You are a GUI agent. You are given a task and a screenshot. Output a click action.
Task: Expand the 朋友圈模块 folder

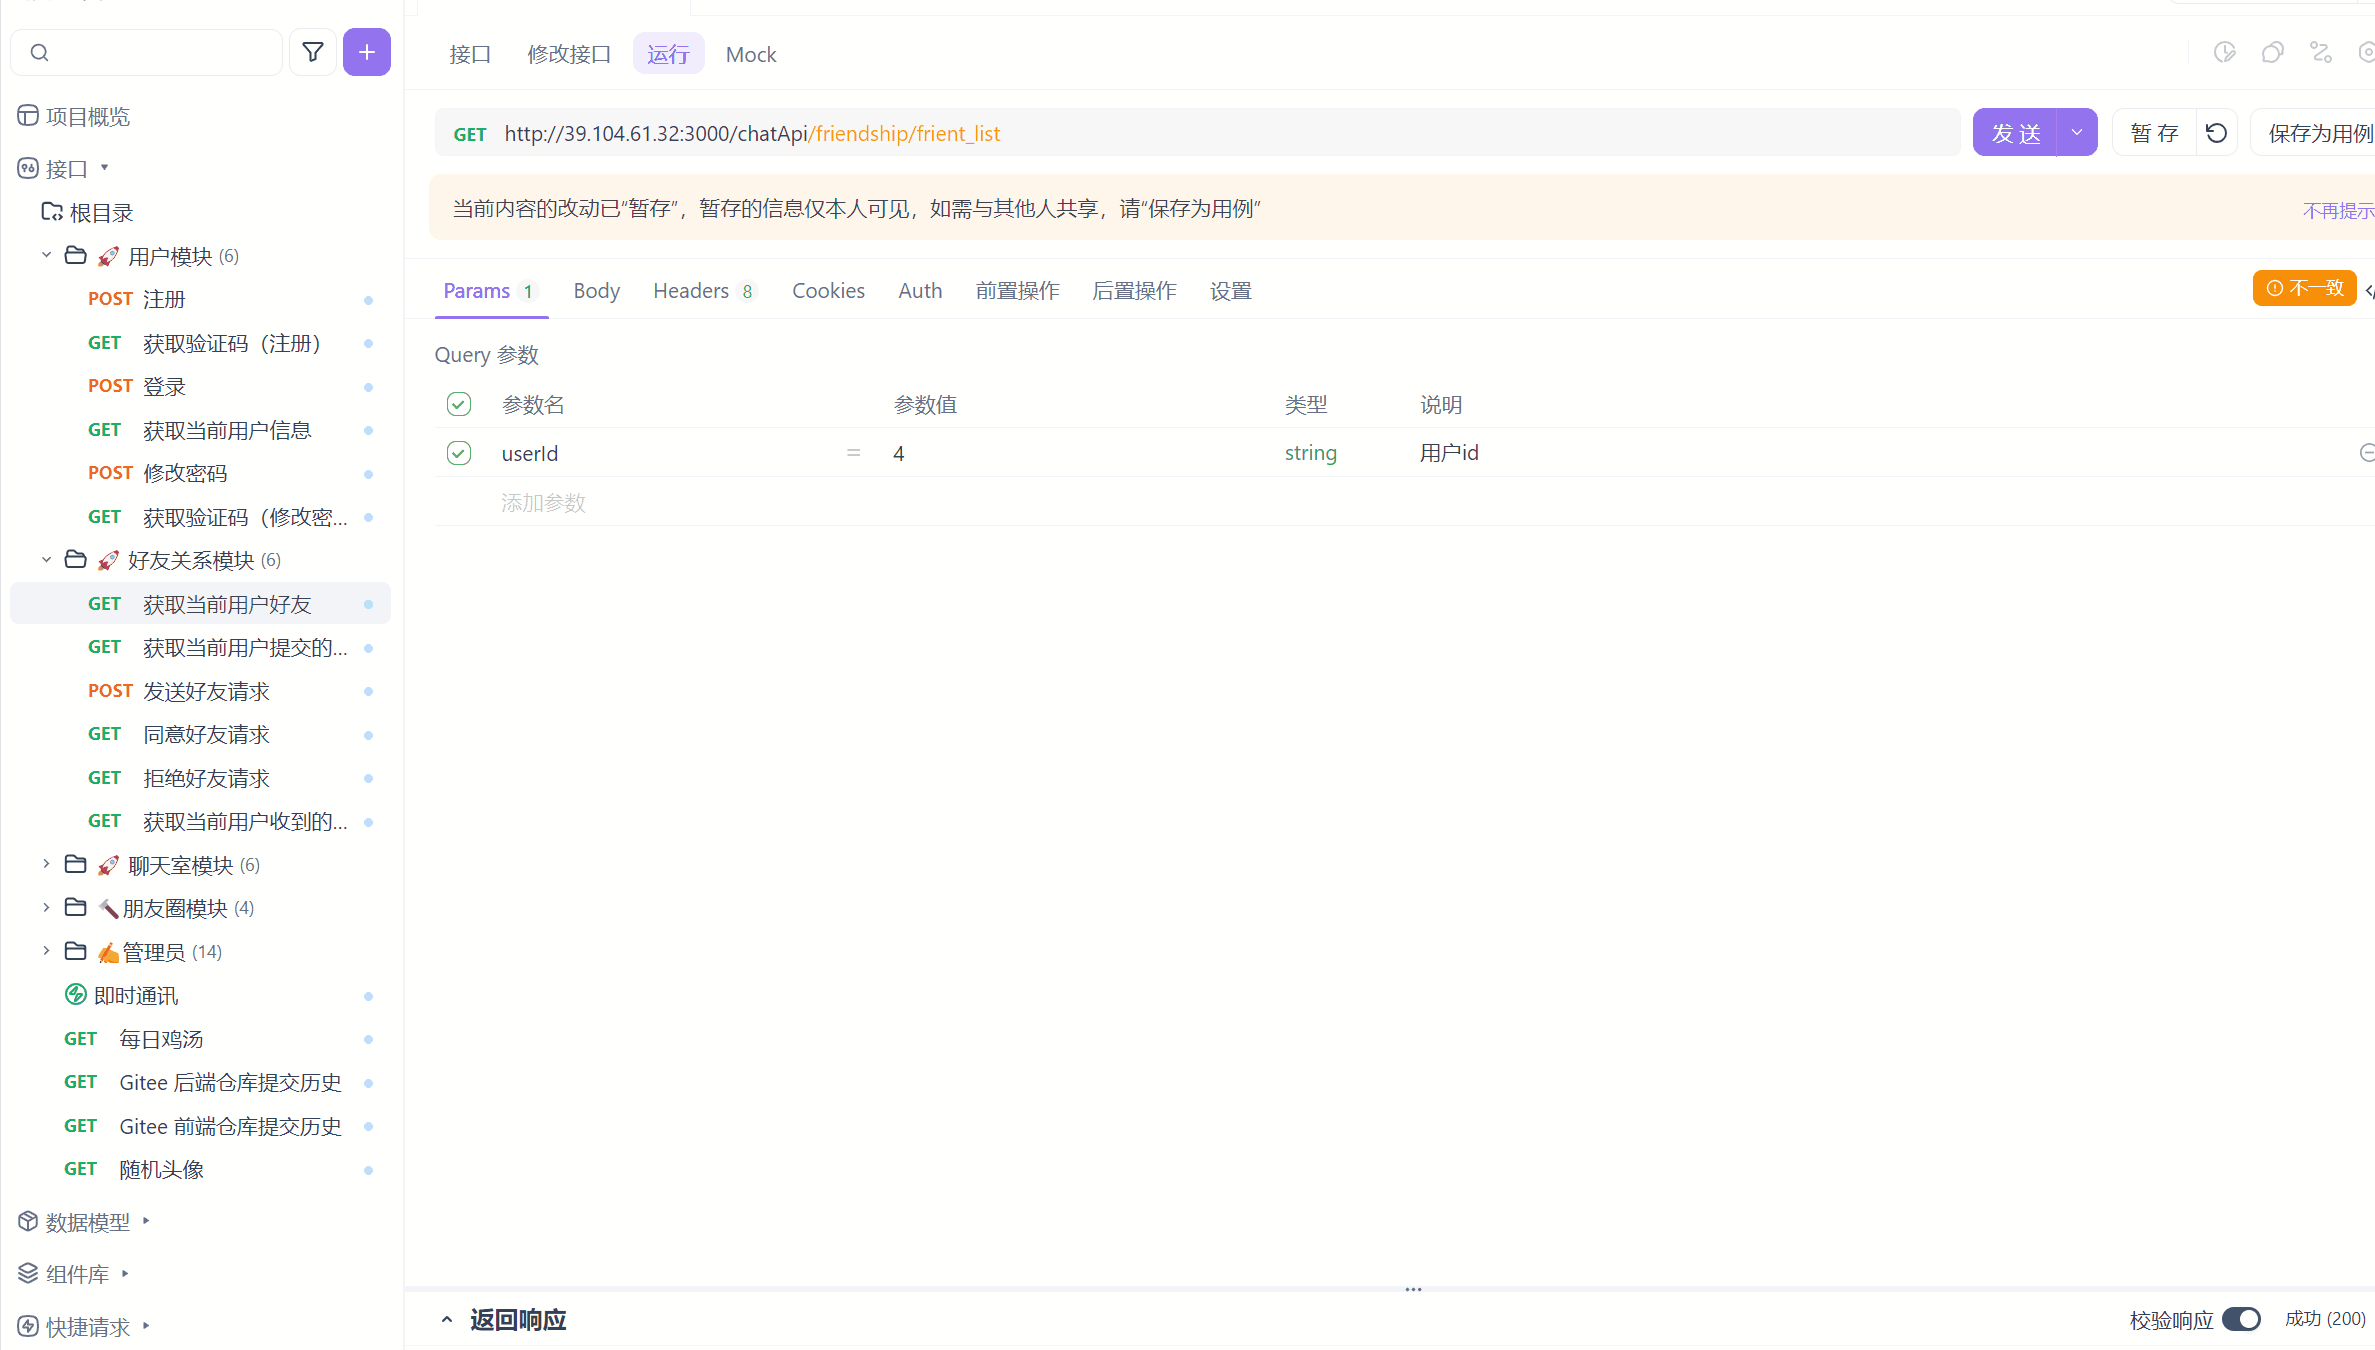[x=46, y=907]
